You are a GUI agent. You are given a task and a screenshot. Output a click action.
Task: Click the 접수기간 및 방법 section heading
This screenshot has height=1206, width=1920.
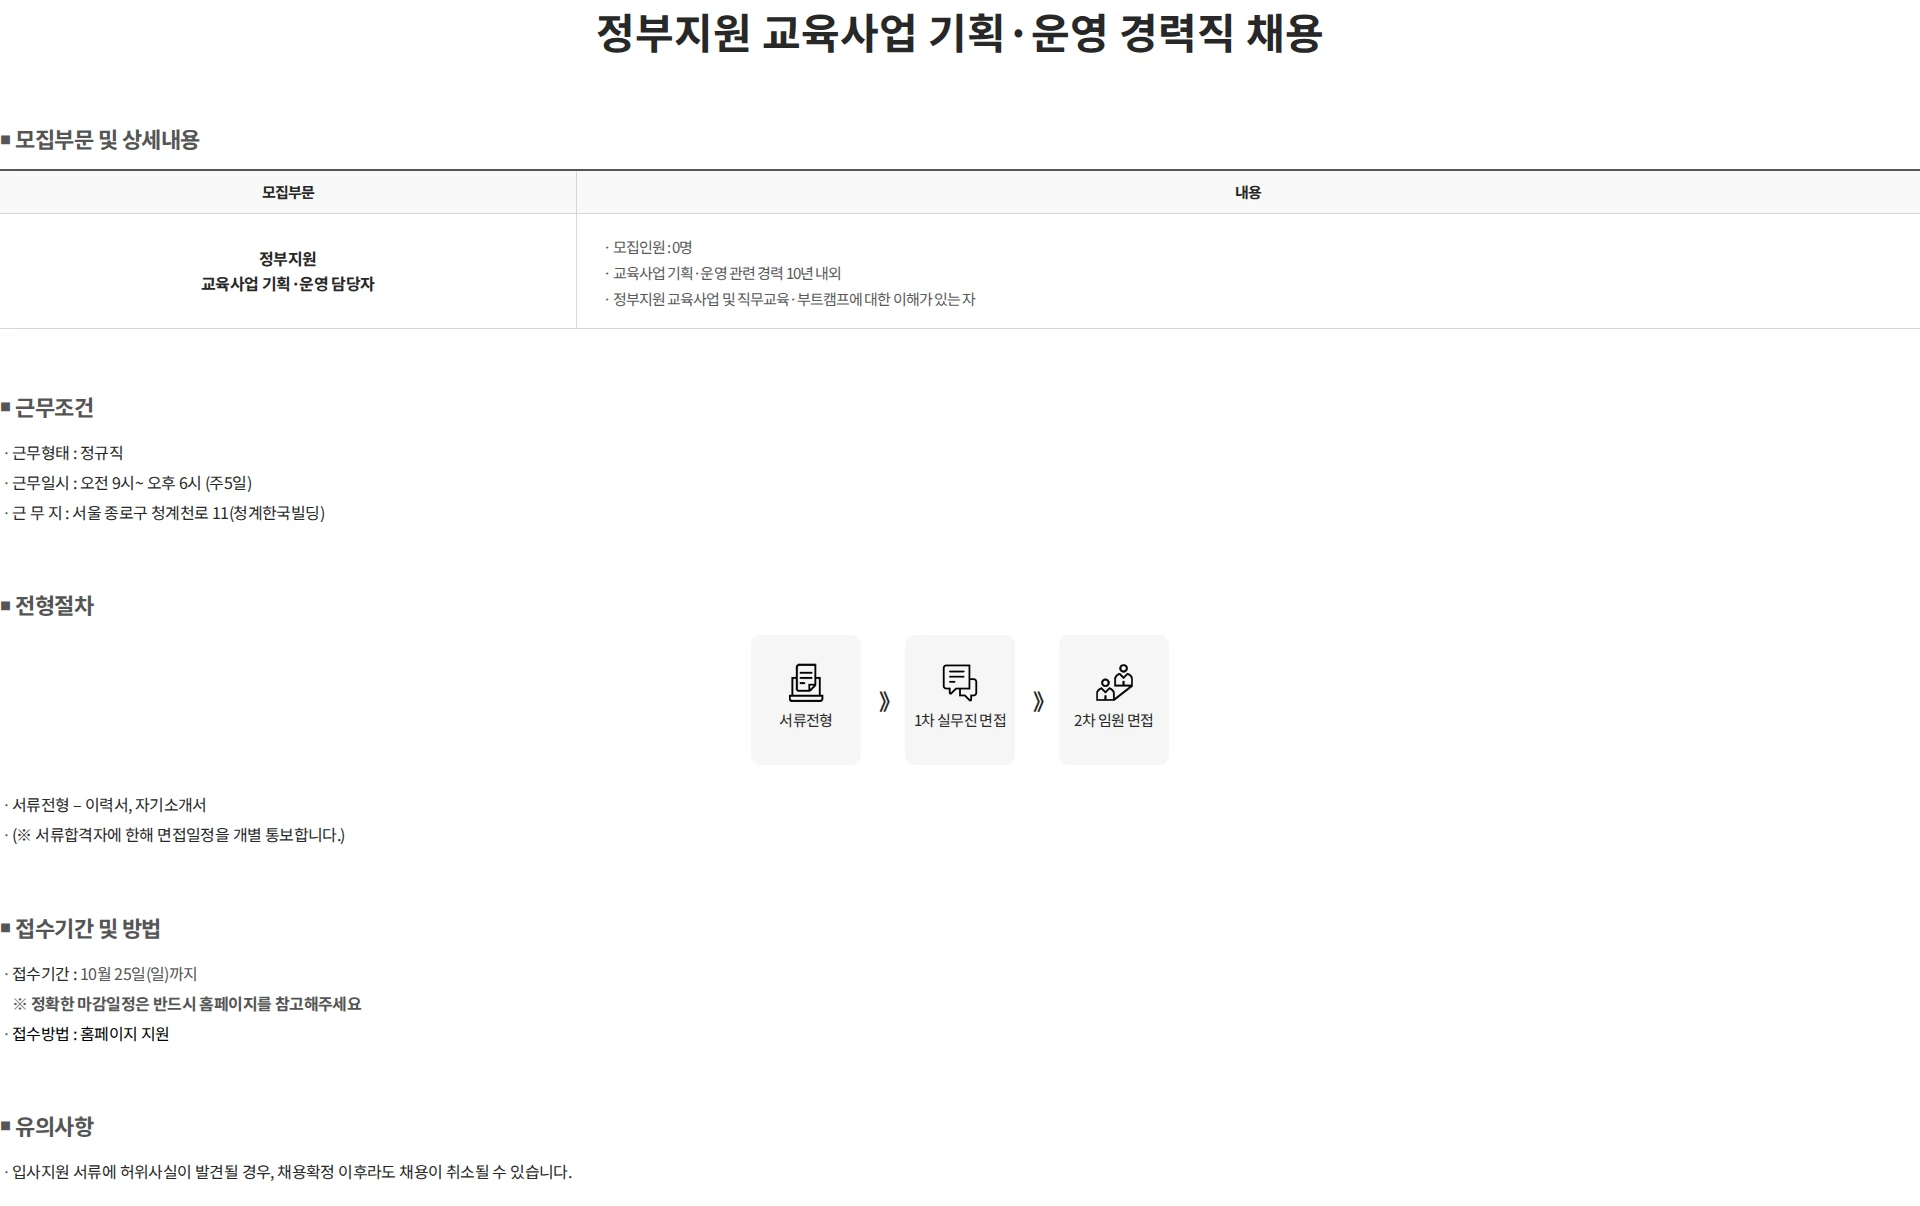click(x=80, y=929)
